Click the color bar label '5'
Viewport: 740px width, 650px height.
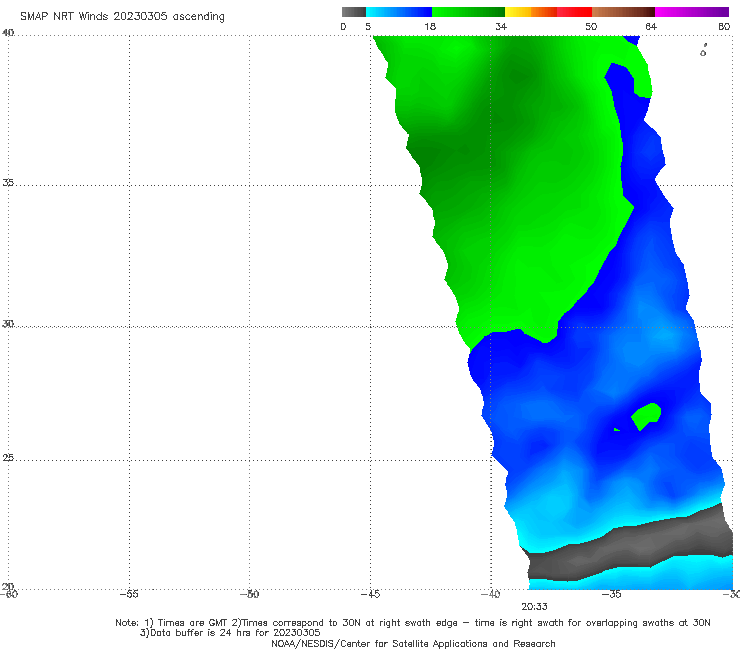click(368, 27)
